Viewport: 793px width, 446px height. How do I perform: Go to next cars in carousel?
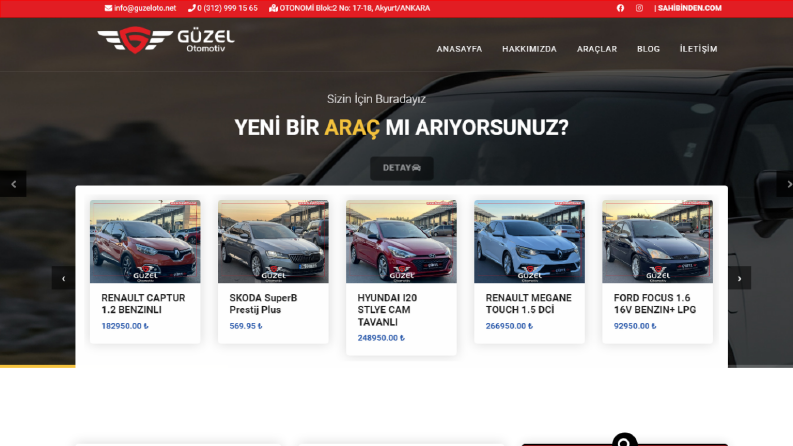coord(739,278)
